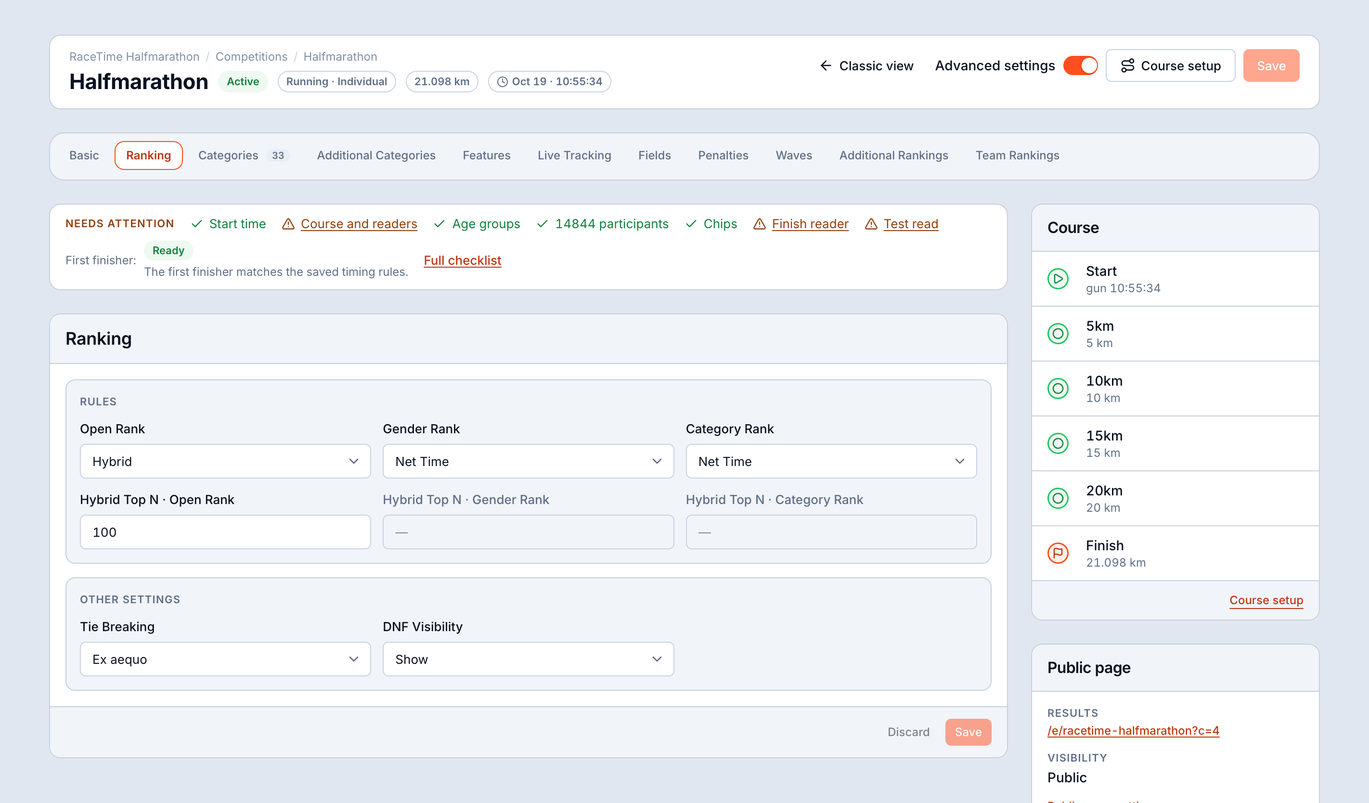
Task: Open the Category Rank dropdown
Action: 831,461
